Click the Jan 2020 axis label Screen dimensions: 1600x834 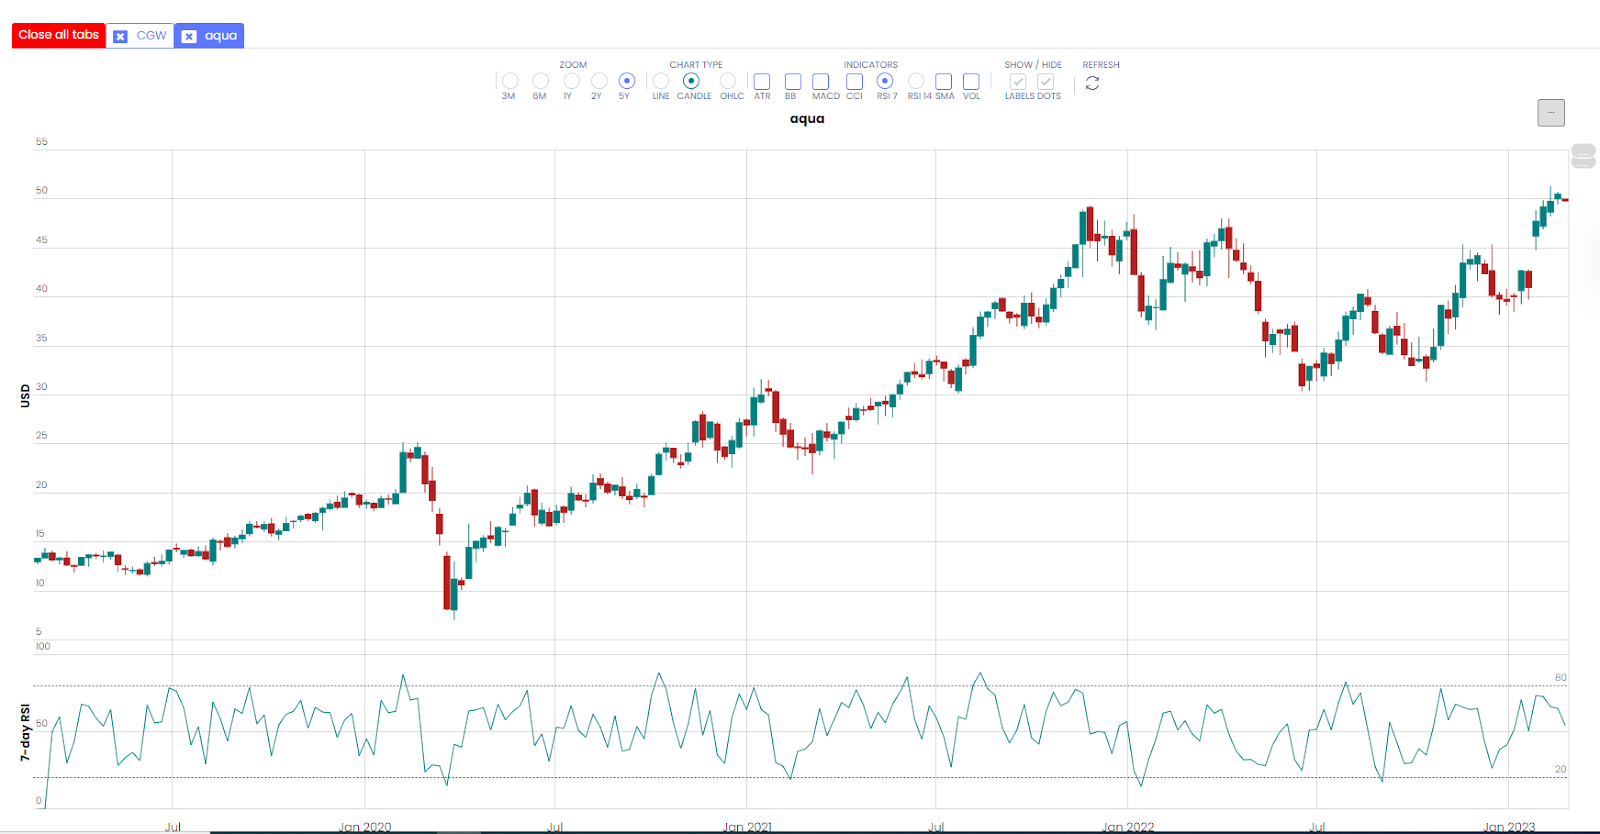pyautogui.click(x=365, y=827)
